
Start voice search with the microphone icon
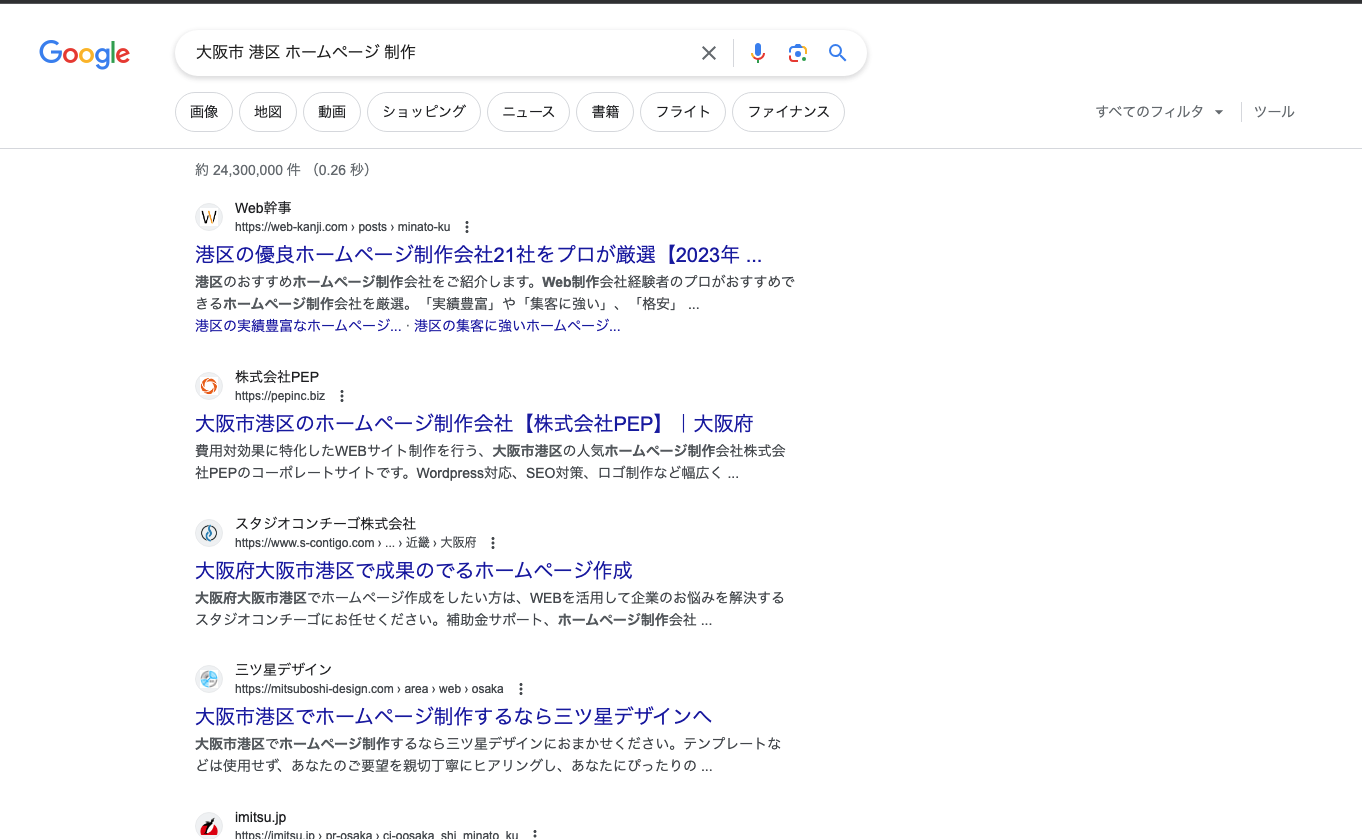(x=758, y=53)
